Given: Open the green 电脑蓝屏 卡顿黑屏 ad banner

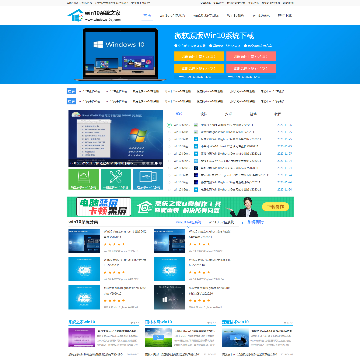Looking at the screenshot, I should point(180,207).
